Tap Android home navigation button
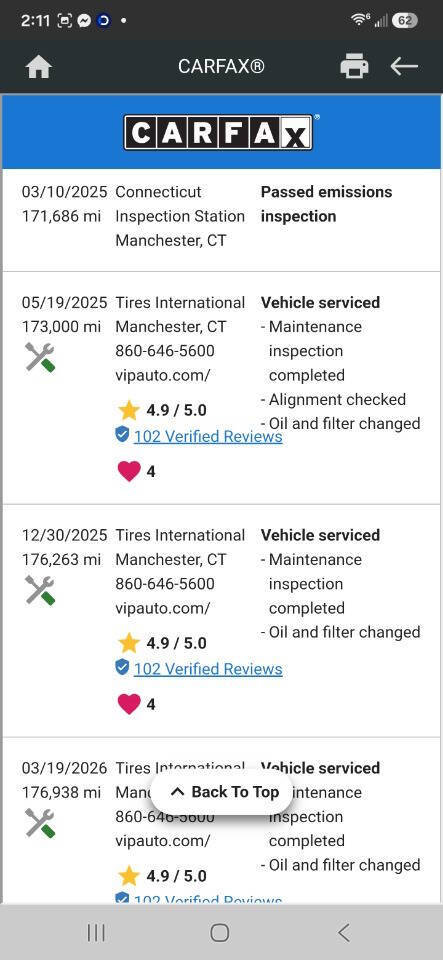This screenshot has width=443, height=960. [220, 932]
